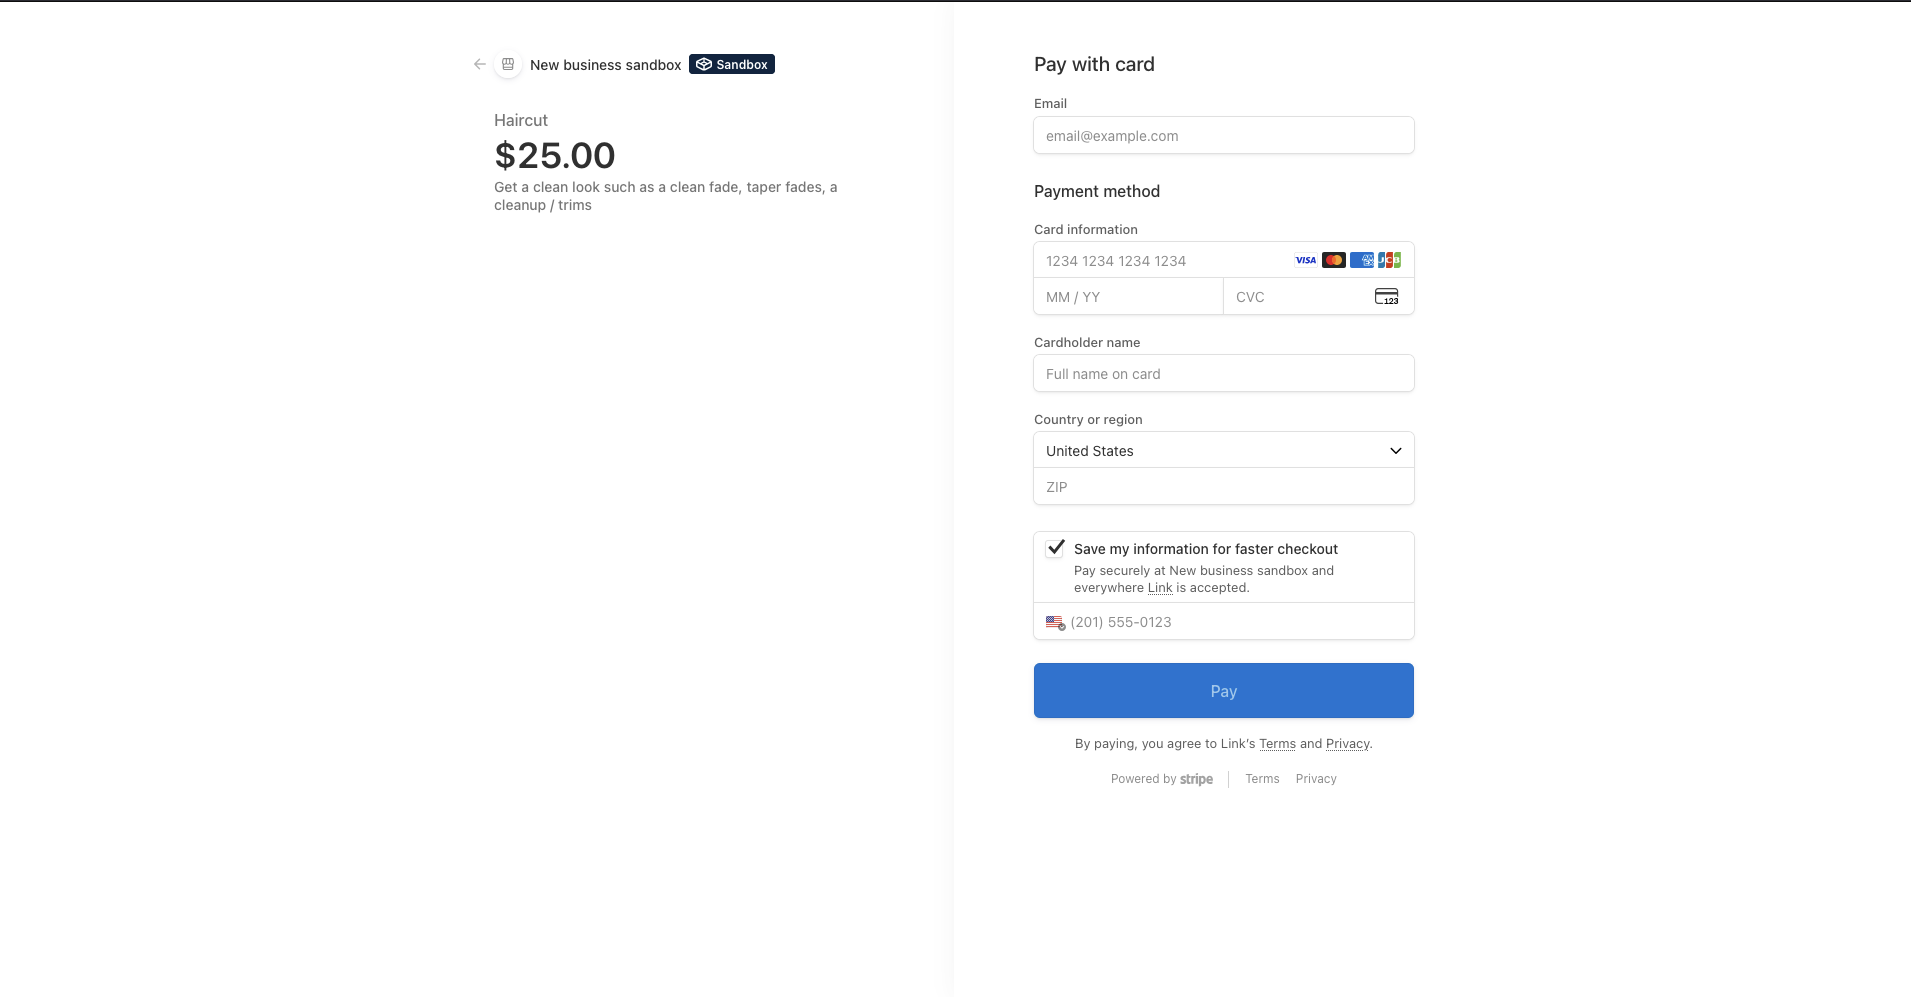This screenshot has height=997, width=1911.
Task: Click the back arrow icon
Action: tap(480, 64)
